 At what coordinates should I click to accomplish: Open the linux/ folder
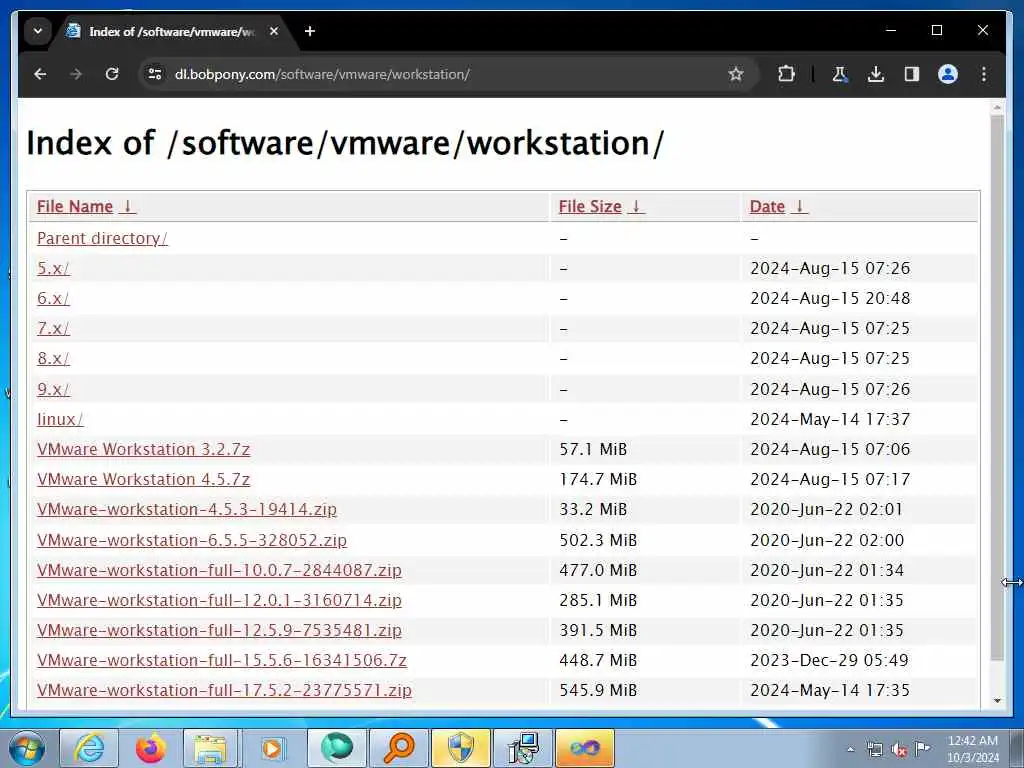[60, 419]
